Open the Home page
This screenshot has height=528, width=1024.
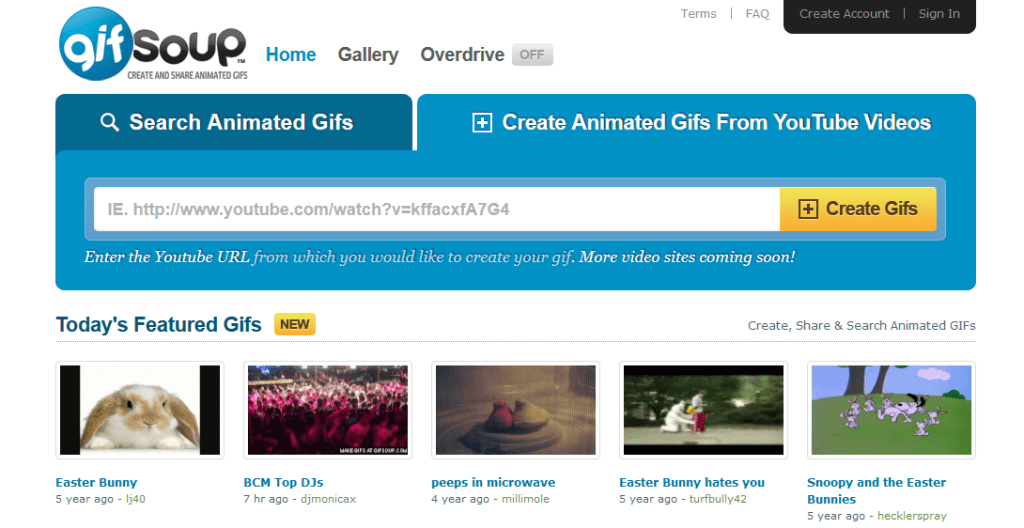(291, 55)
